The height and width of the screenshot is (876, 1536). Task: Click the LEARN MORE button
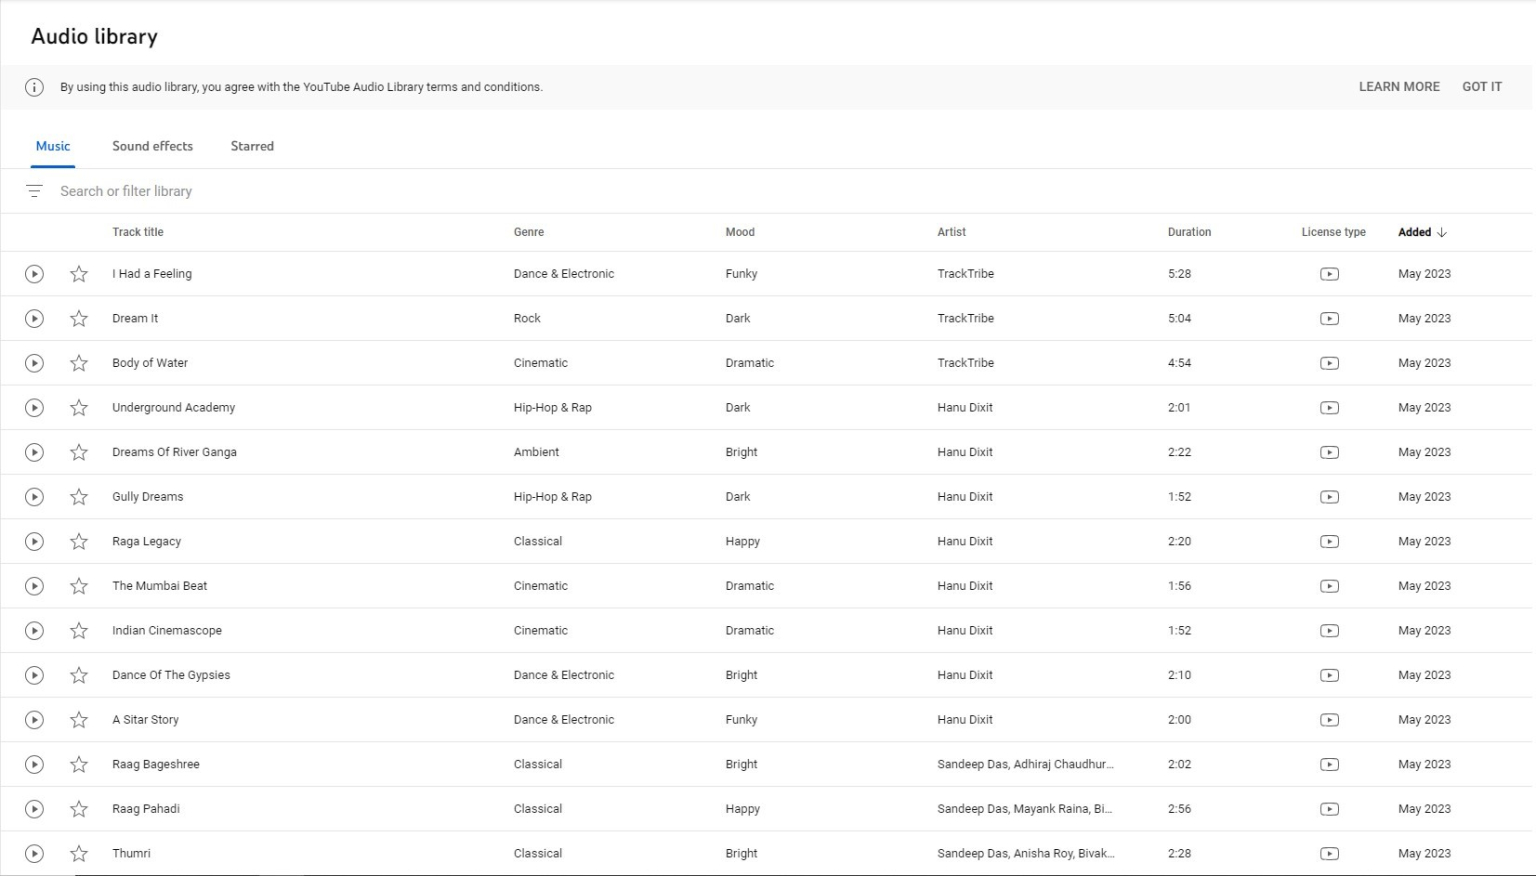(x=1398, y=87)
